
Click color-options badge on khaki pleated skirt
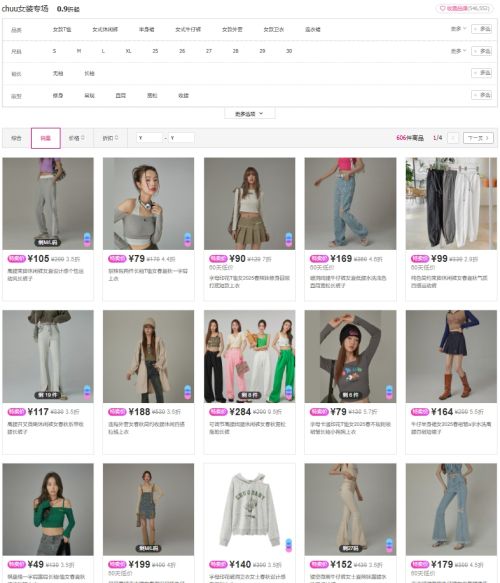tap(288, 239)
